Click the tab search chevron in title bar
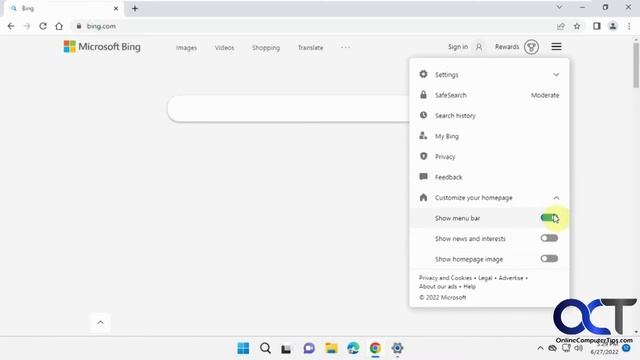This screenshot has height=360, width=640. [x=559, y=7]
